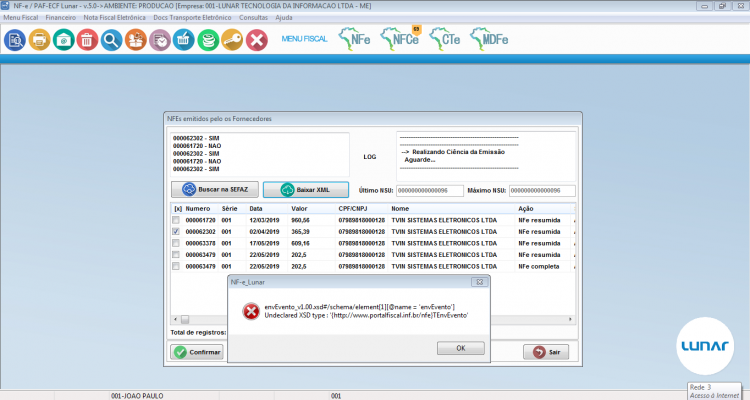This screenshot has height=400, width=750.
Task: Click the red X exit toolbar icon
Action: click(257, 40)
